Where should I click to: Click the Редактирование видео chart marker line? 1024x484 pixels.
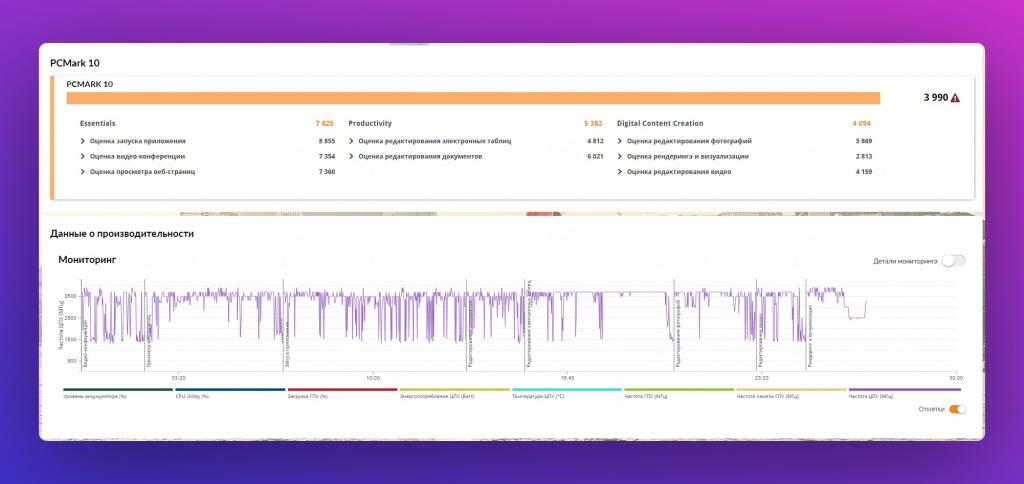point(756,325)
